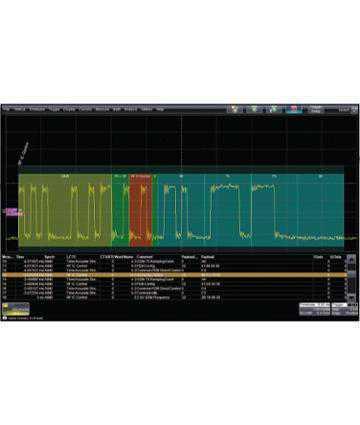The width and height of the screenshot is (360, 425).
Task: Click the teal decoded region of the waveform
Action: 250,210
